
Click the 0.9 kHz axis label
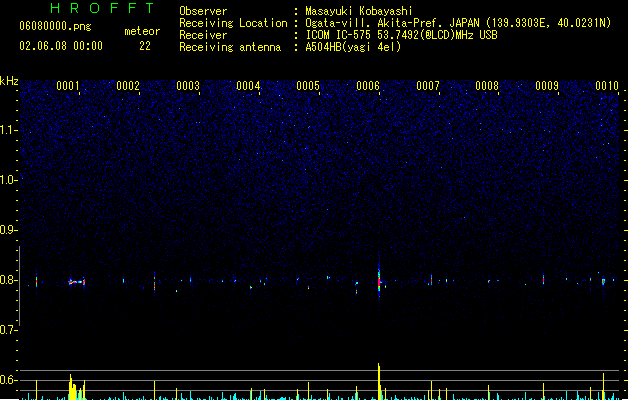9,230
